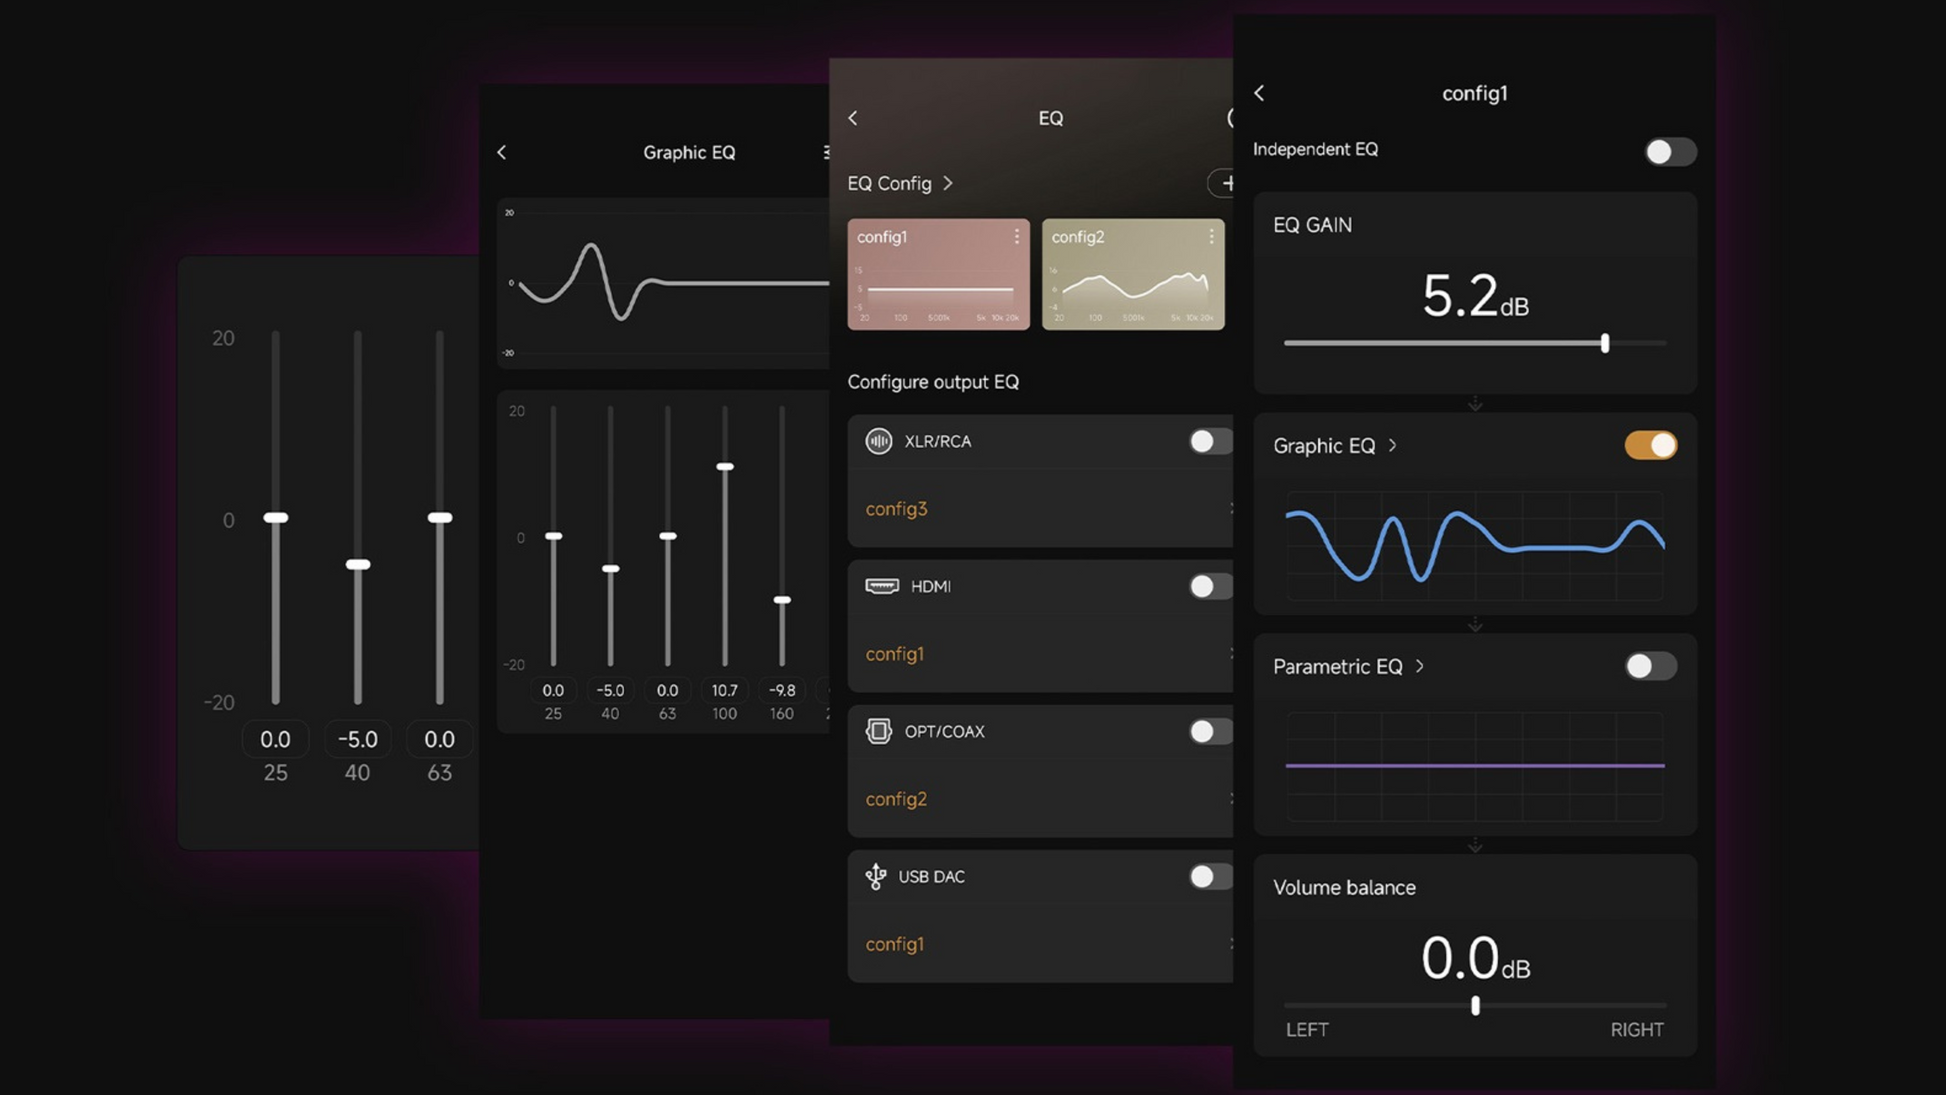Go back from the EQ screen
This screenshot has height=1095, width=1946.
pyautogui.click(x=853, y=118)
